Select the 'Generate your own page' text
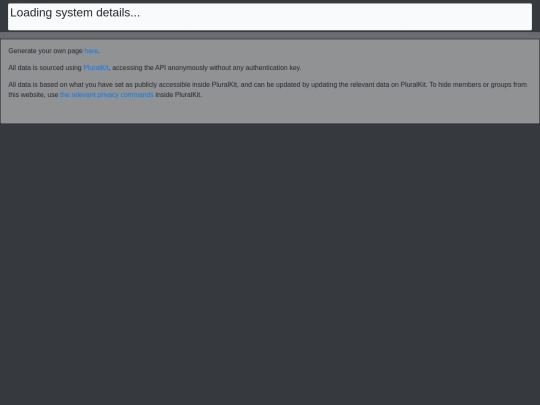The height and width of the screenshot is (405, 540). pos(45,51)
